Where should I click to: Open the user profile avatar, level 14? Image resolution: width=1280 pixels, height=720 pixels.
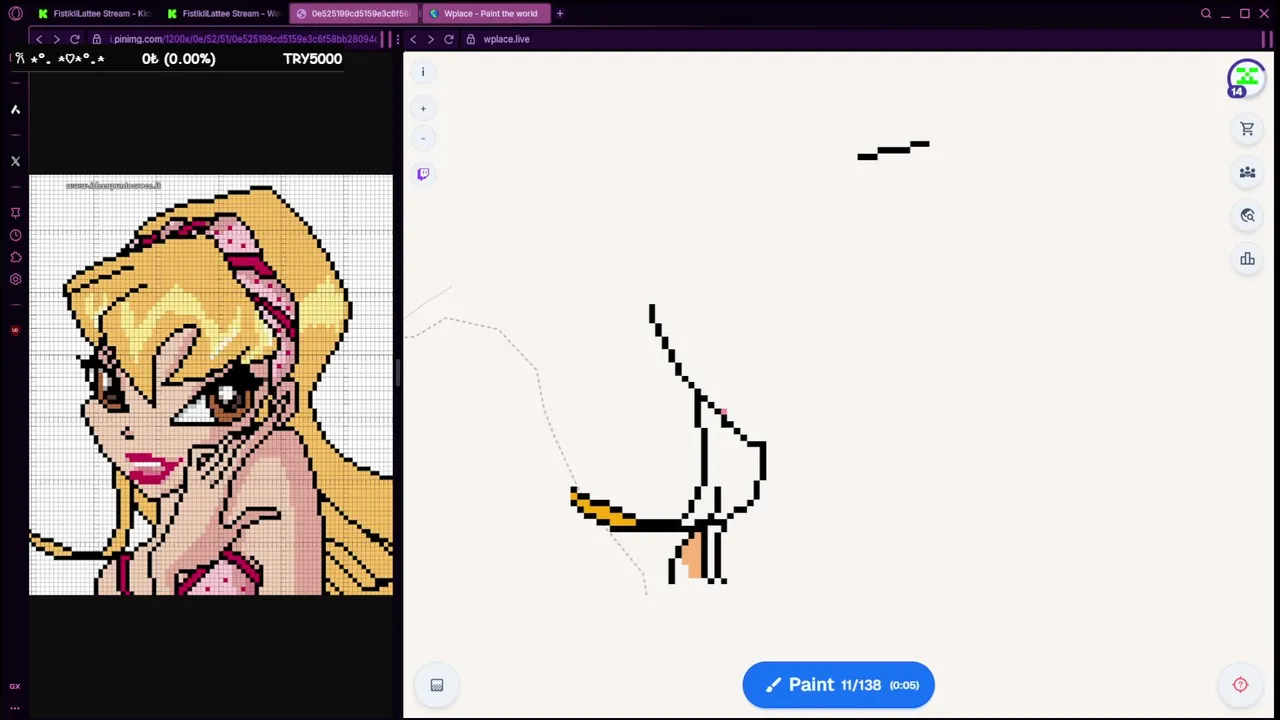coord(1246,78)
